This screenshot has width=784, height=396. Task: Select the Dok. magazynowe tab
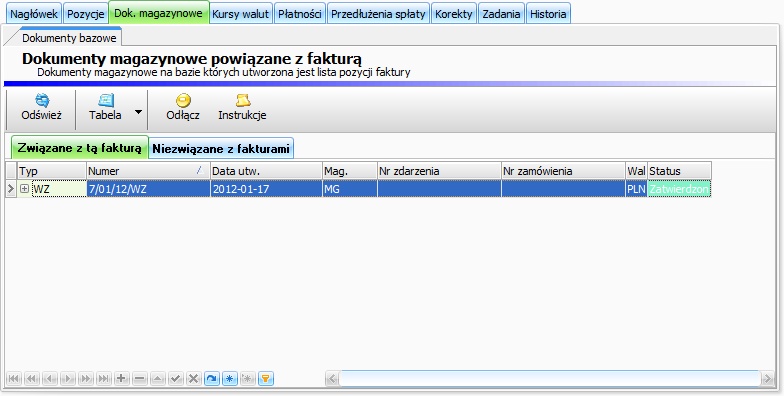pos(158,13)
